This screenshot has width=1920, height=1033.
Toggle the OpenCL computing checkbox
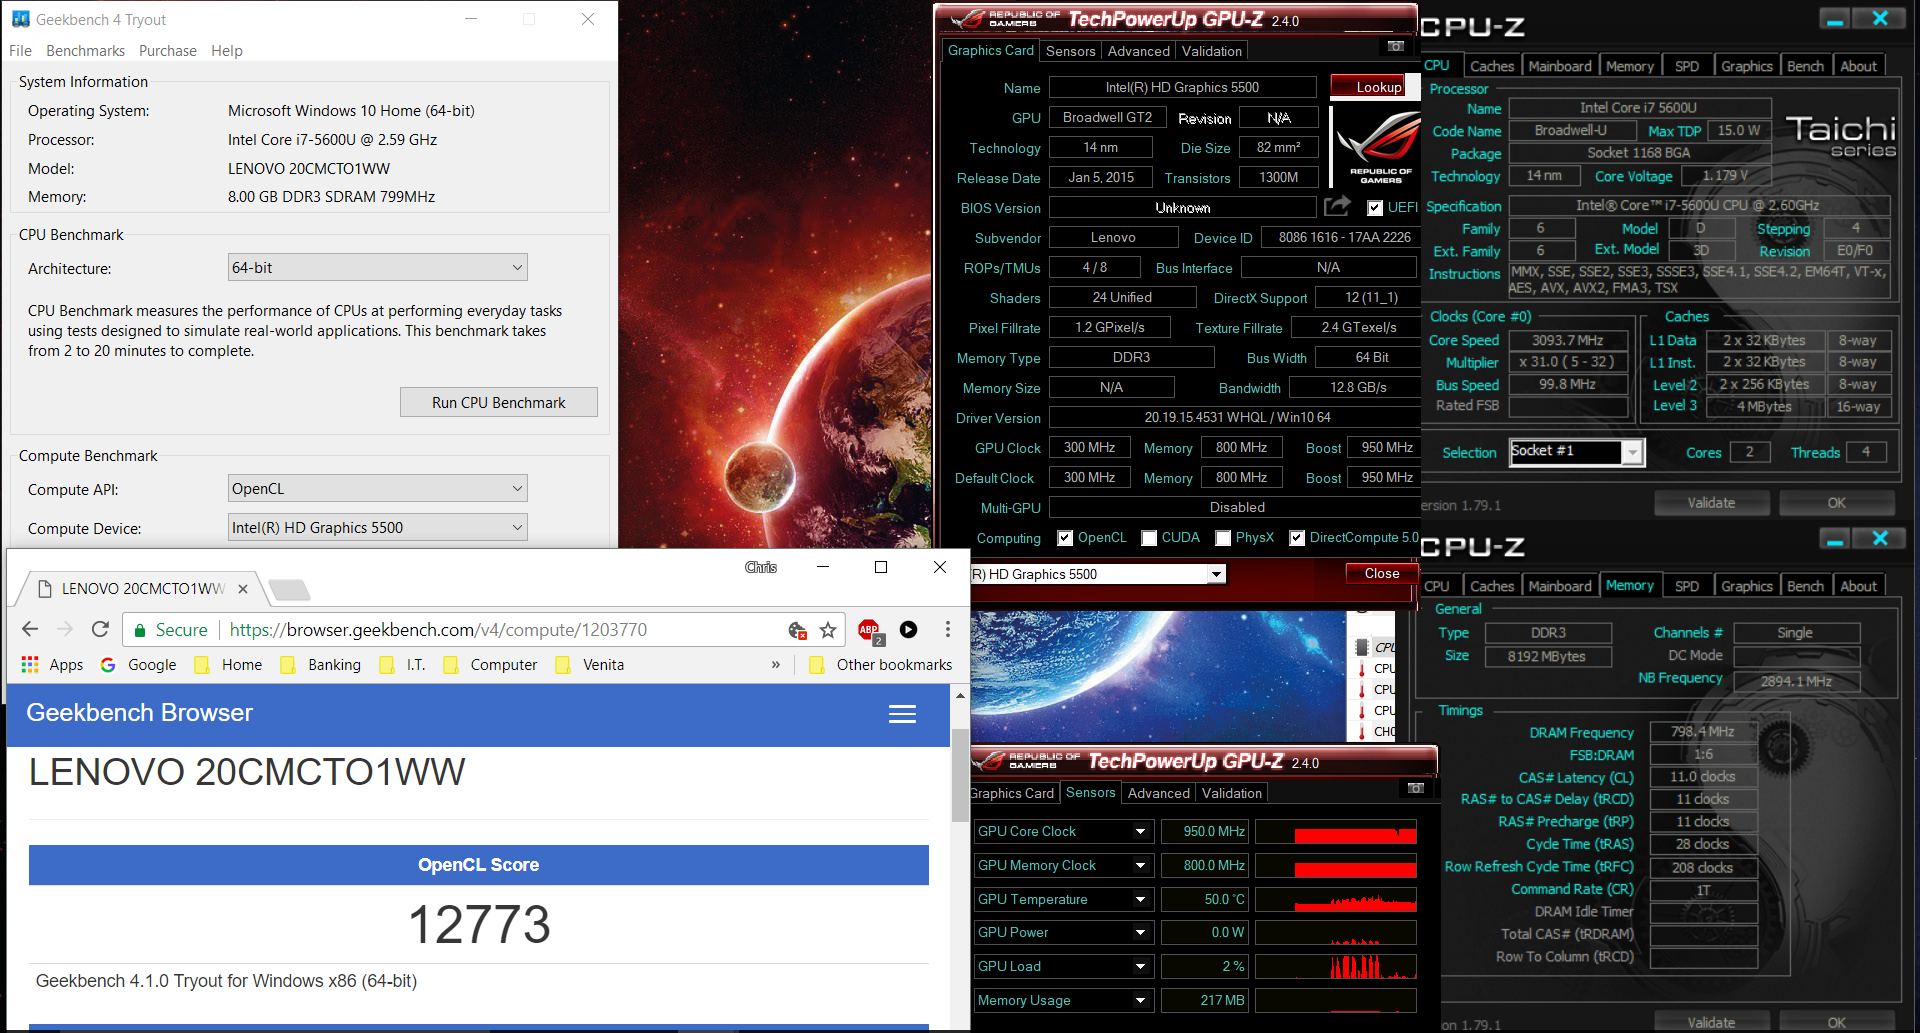point(1065,538)
